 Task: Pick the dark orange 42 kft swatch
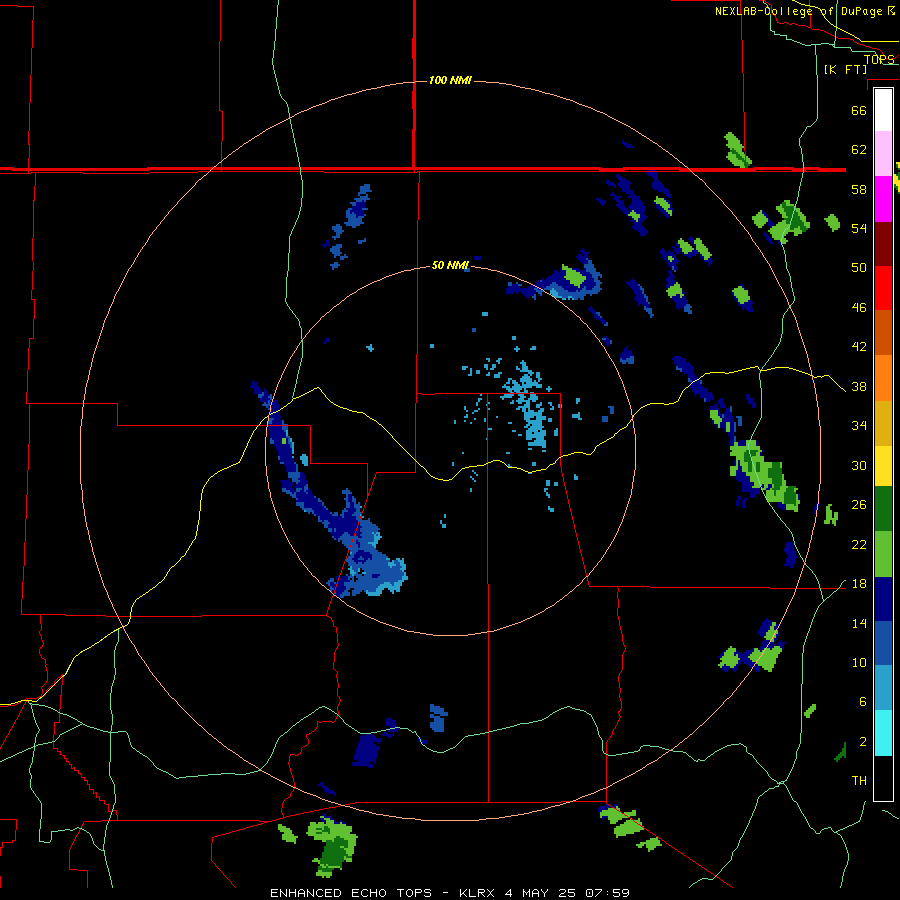coord(883,332)
